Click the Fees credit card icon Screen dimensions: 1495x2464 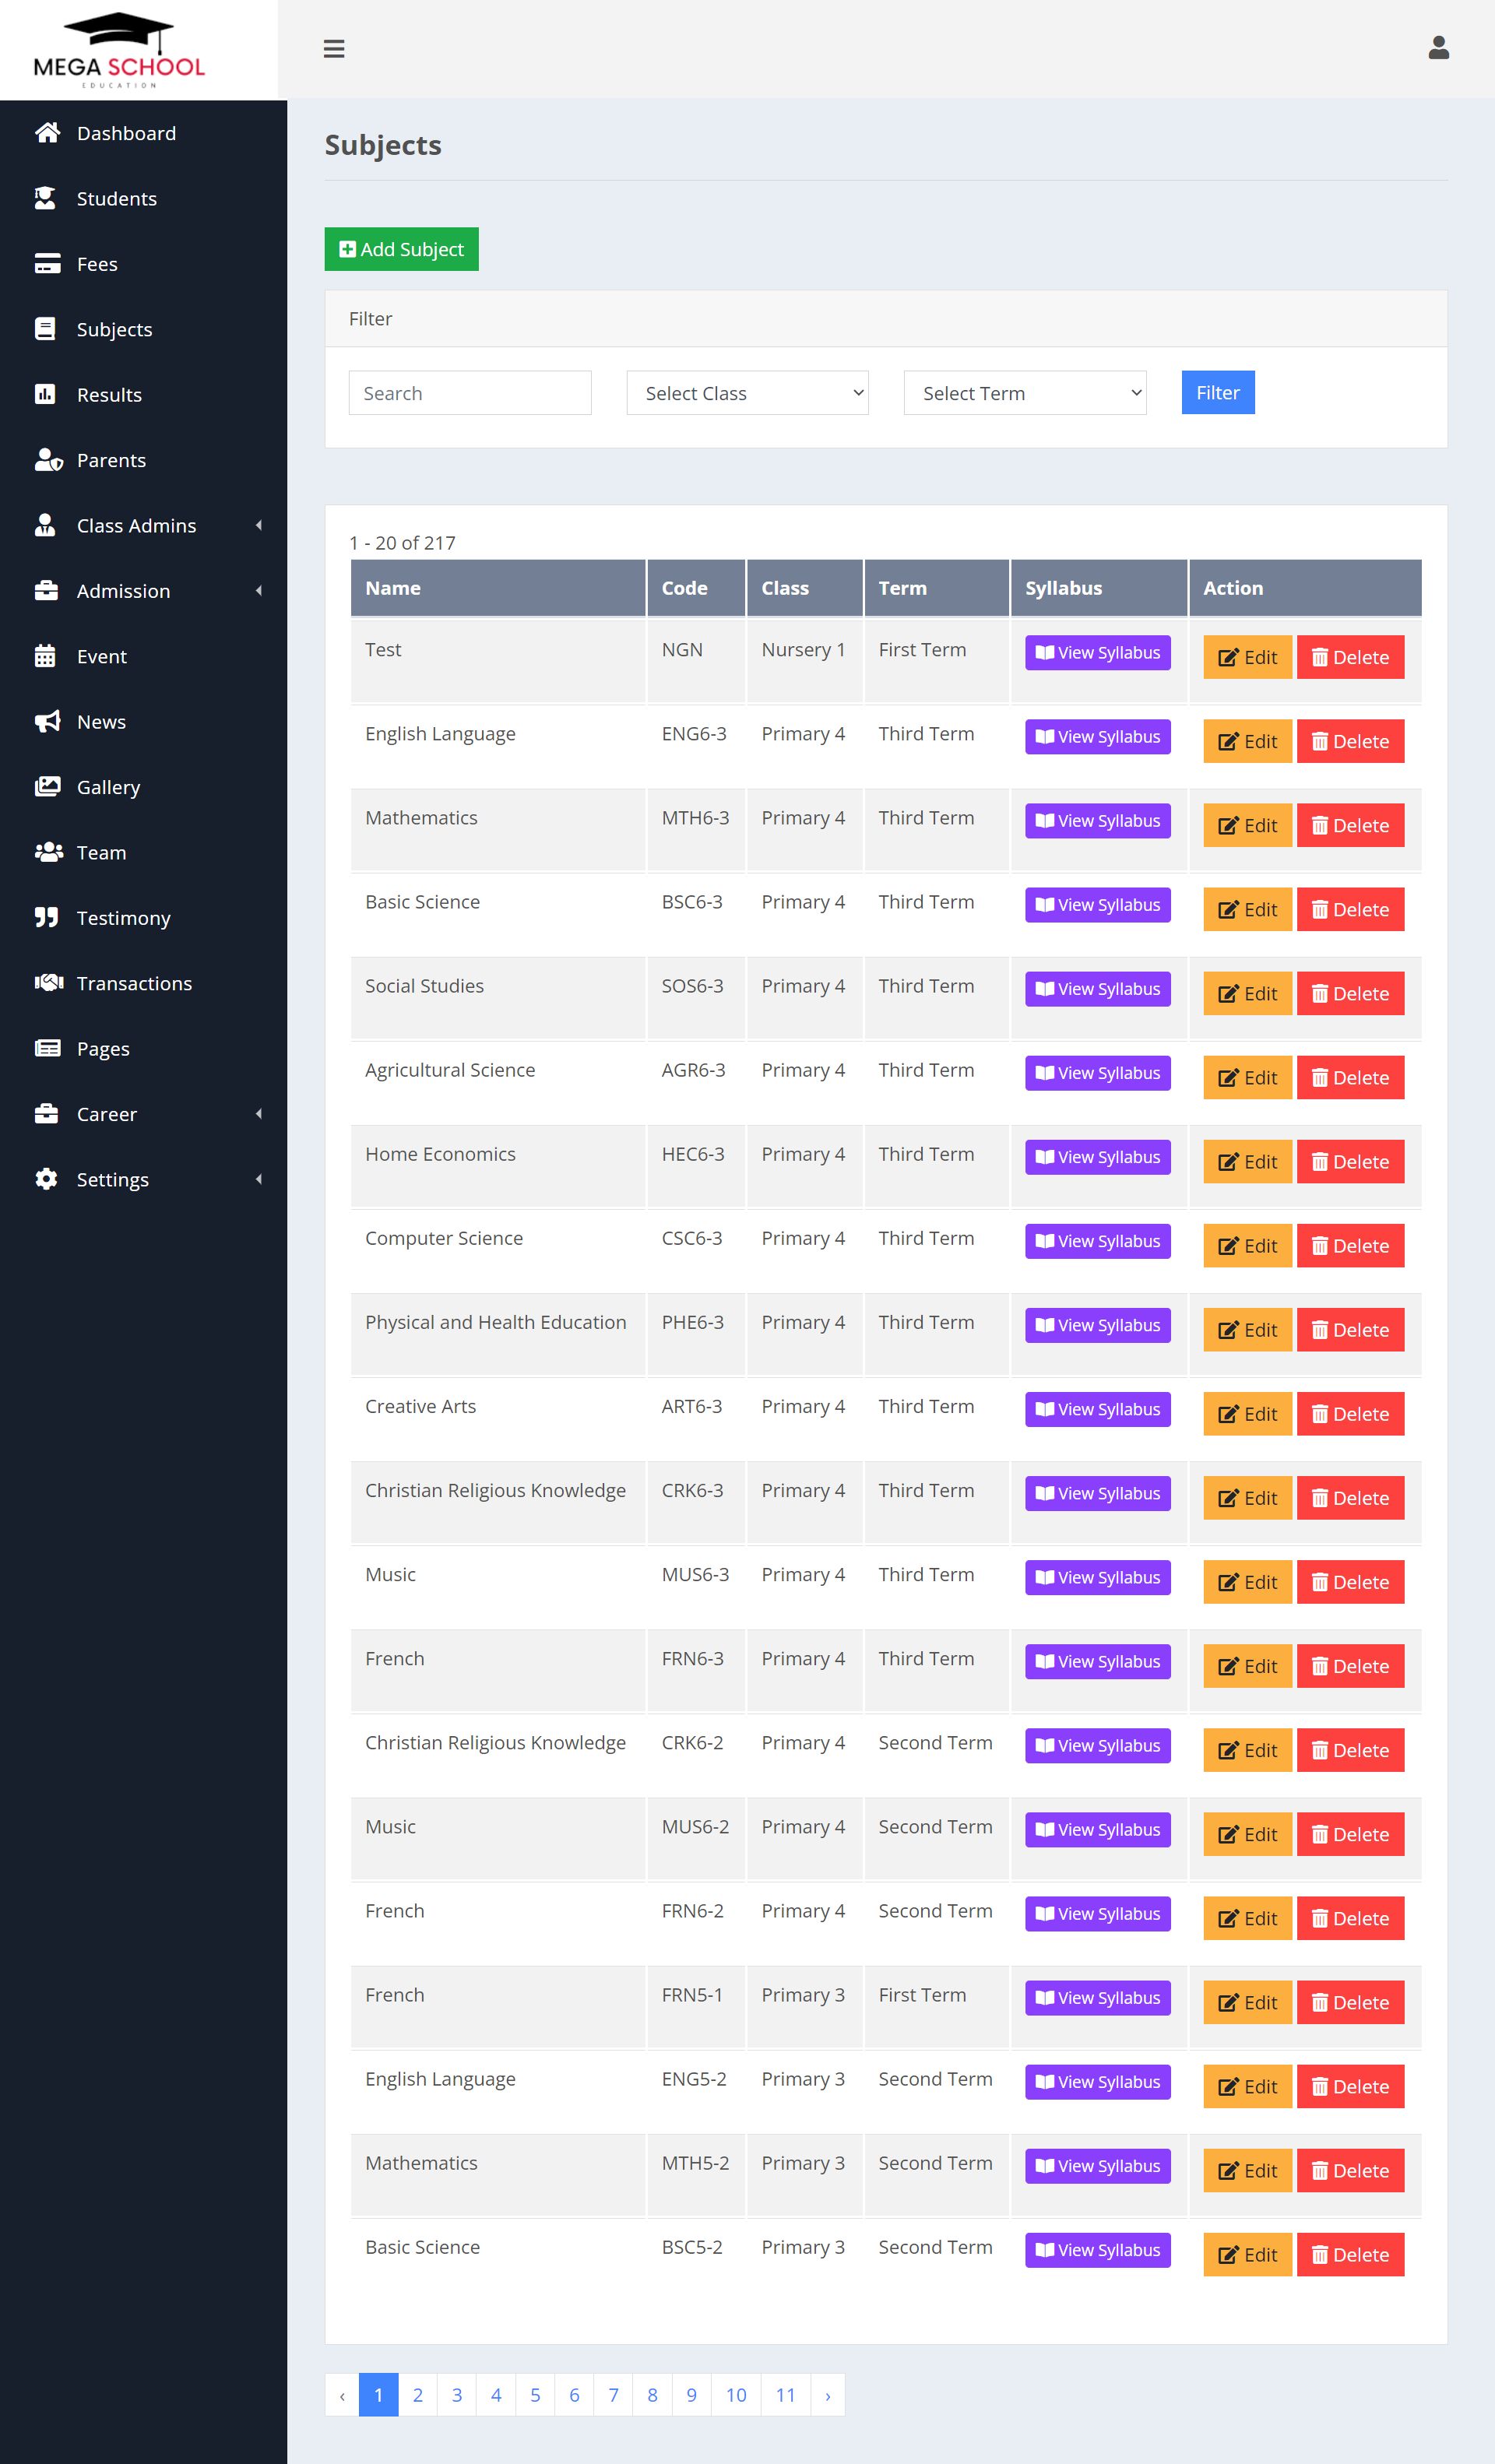coord(46,264)
